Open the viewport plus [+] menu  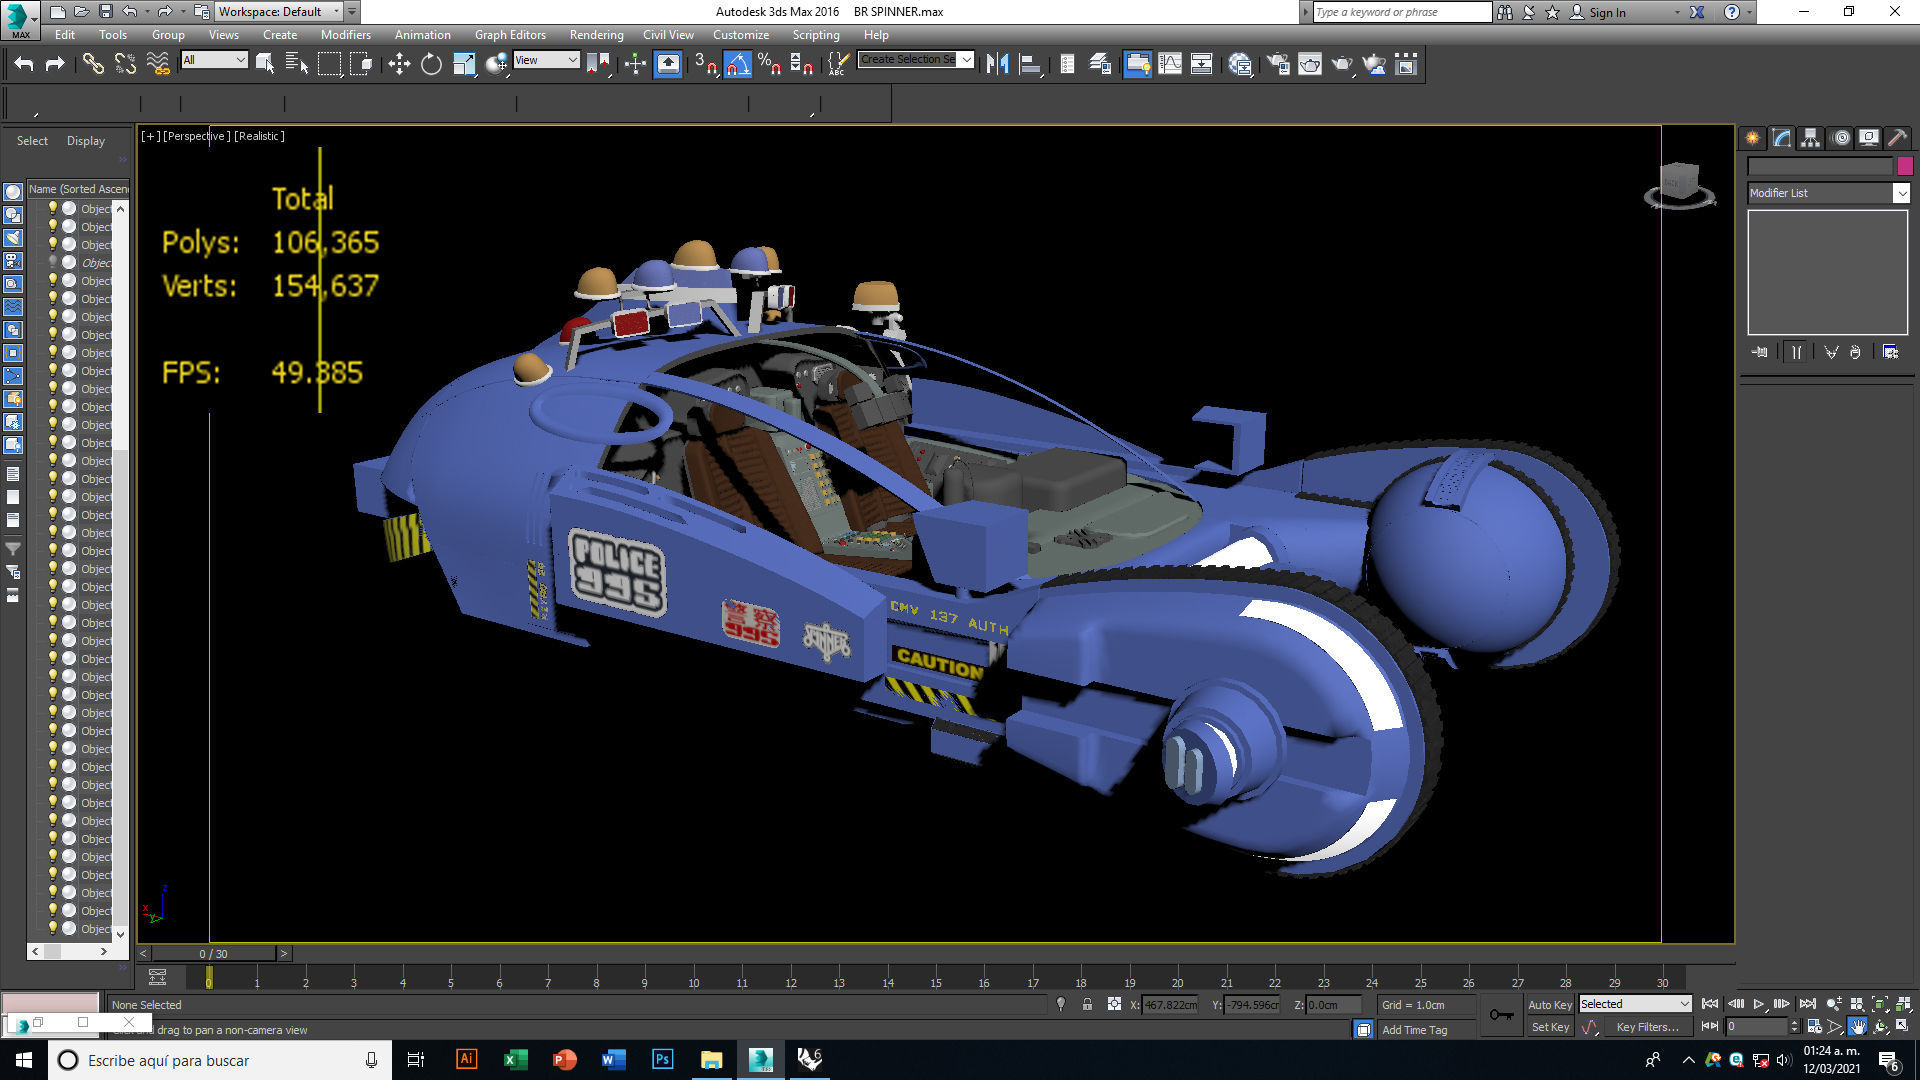click(150, 136)
